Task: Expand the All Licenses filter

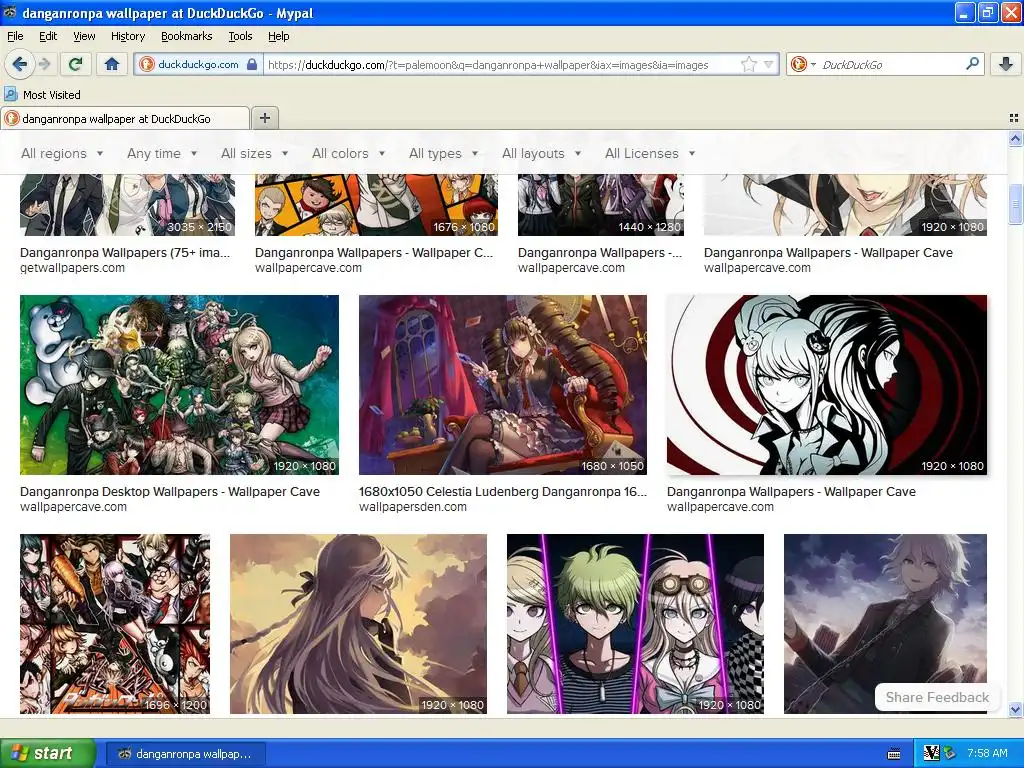Action: point(650,153)
